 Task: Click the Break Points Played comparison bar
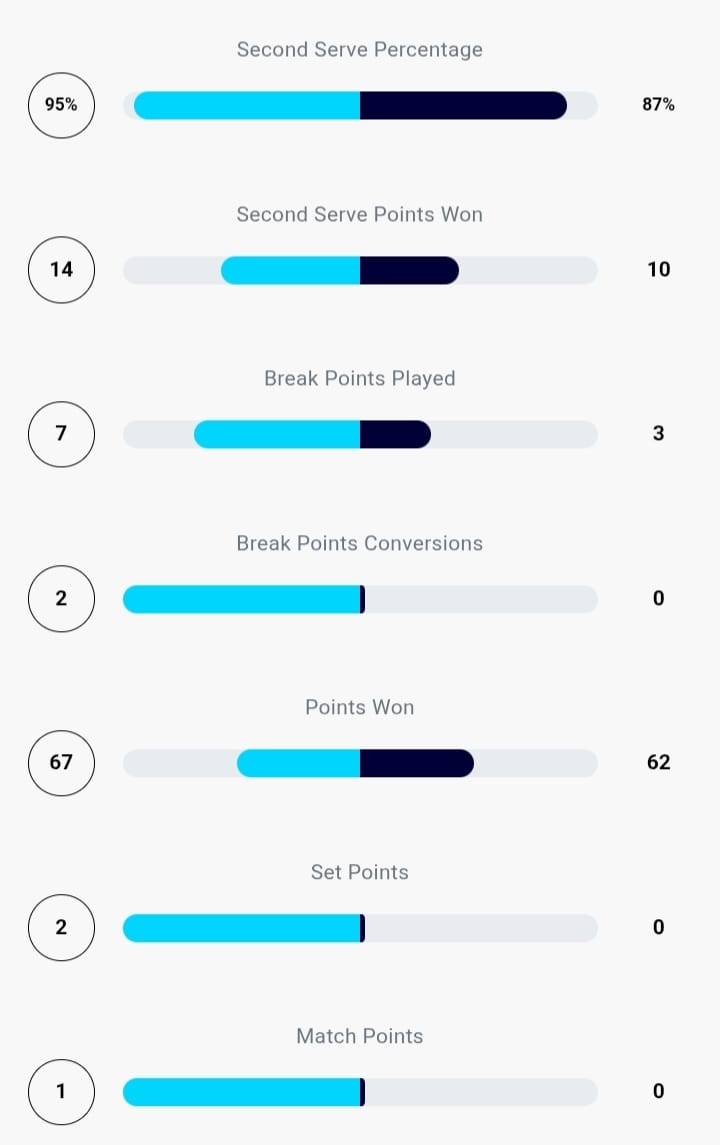pos(360,434)
